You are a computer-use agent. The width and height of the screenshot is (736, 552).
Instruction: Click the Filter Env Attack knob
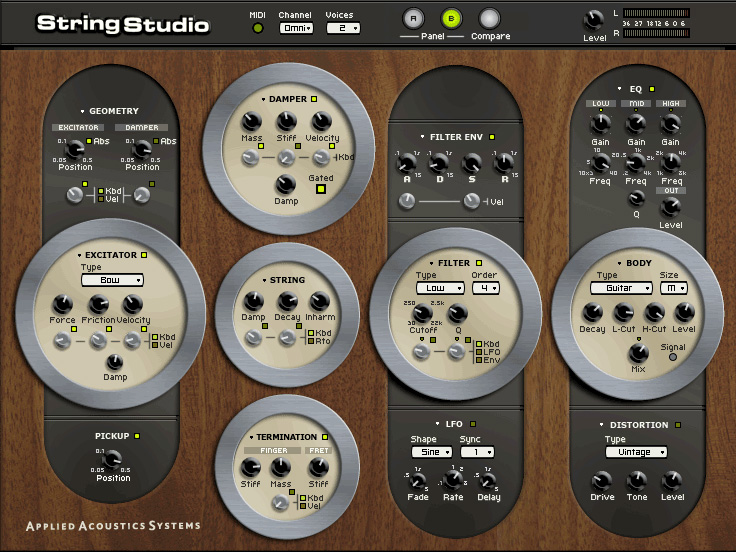point(406,163)
